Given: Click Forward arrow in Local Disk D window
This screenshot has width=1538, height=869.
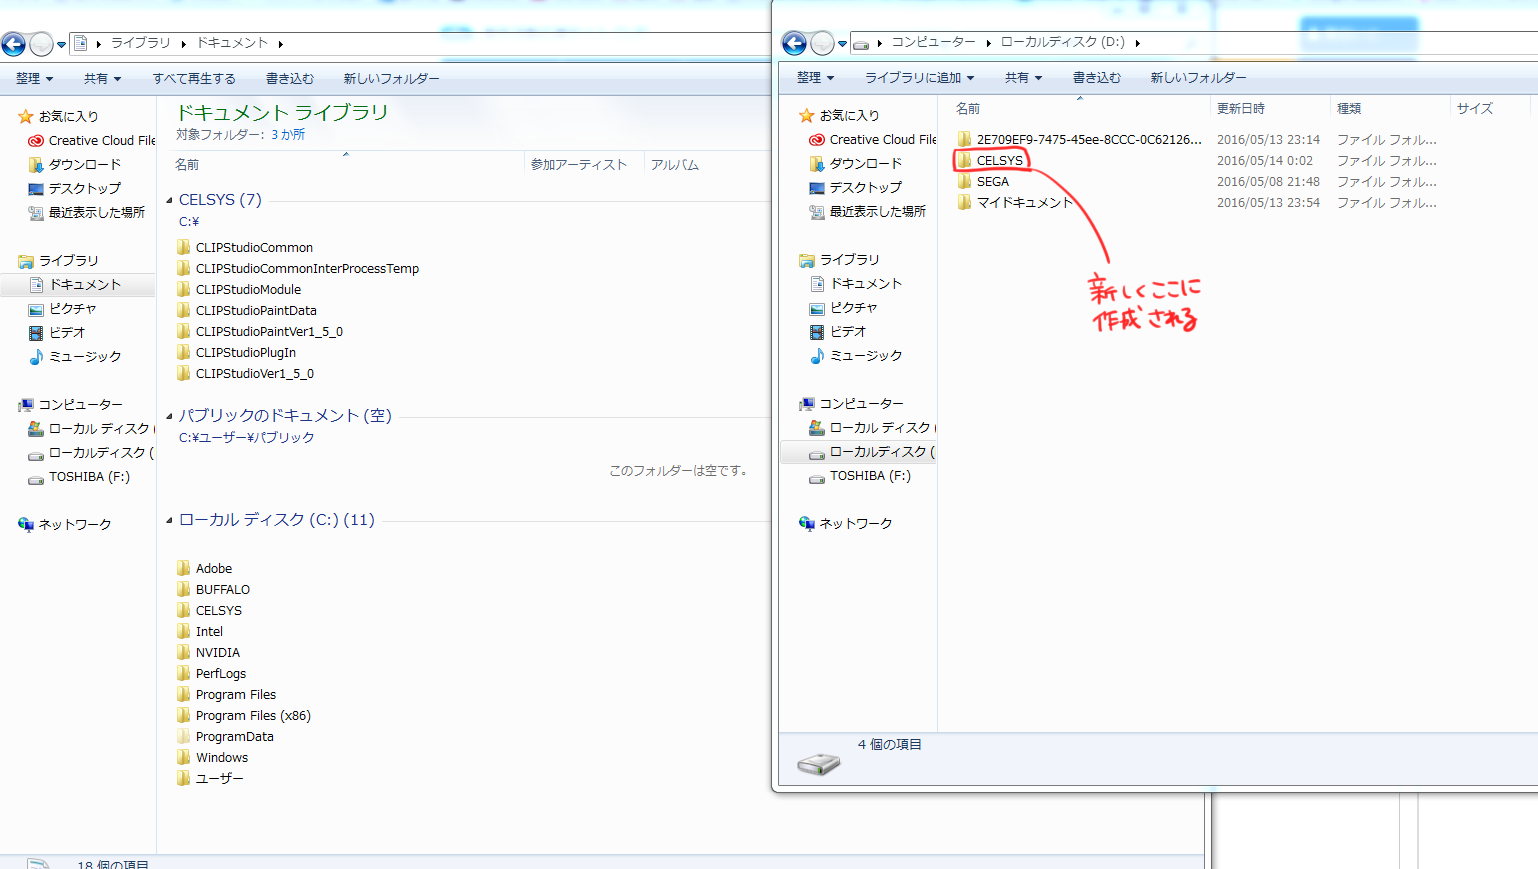Looking at the screenshot, I should pyautogui.click(x=822, y=43).
